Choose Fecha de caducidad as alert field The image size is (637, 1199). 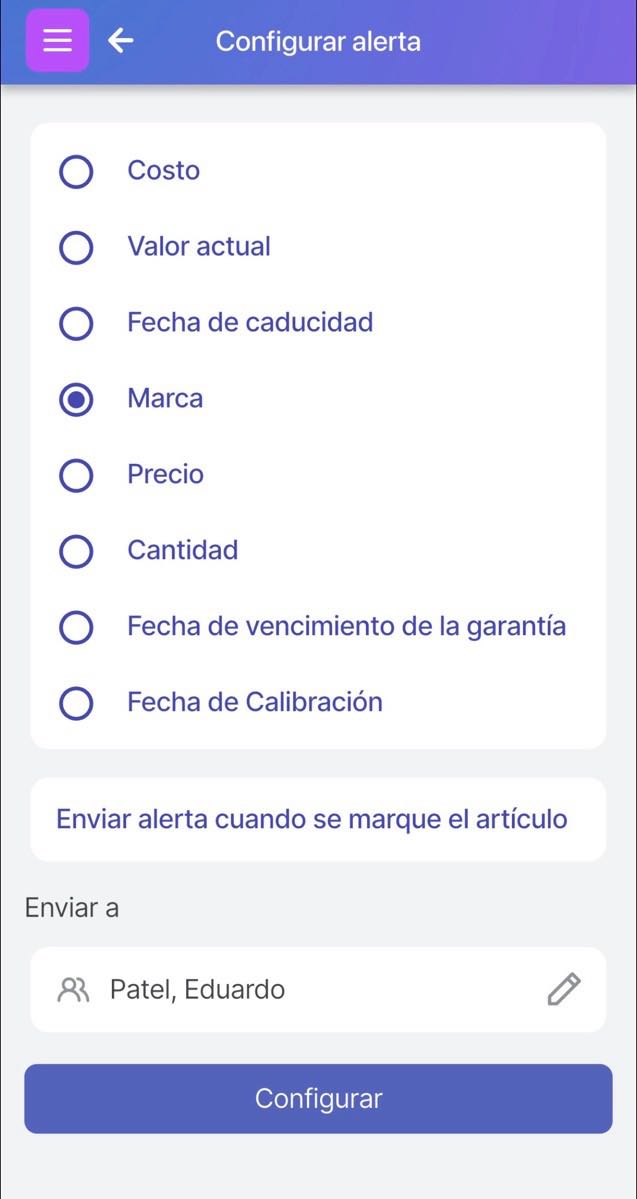point(75,324)
